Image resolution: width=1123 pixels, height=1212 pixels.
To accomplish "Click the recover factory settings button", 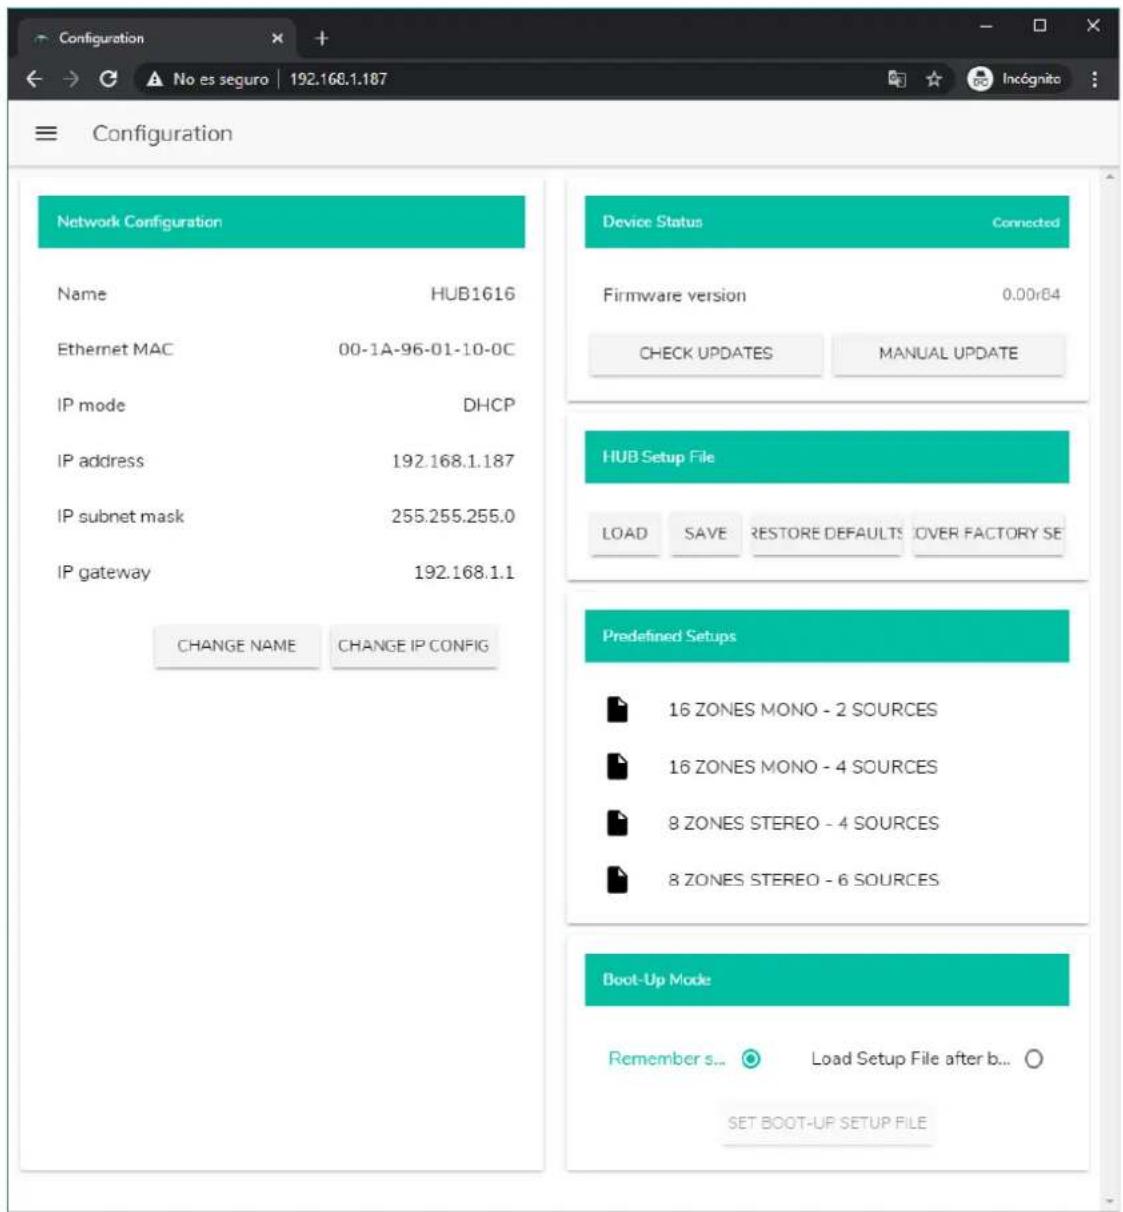I will coord(988,534).
